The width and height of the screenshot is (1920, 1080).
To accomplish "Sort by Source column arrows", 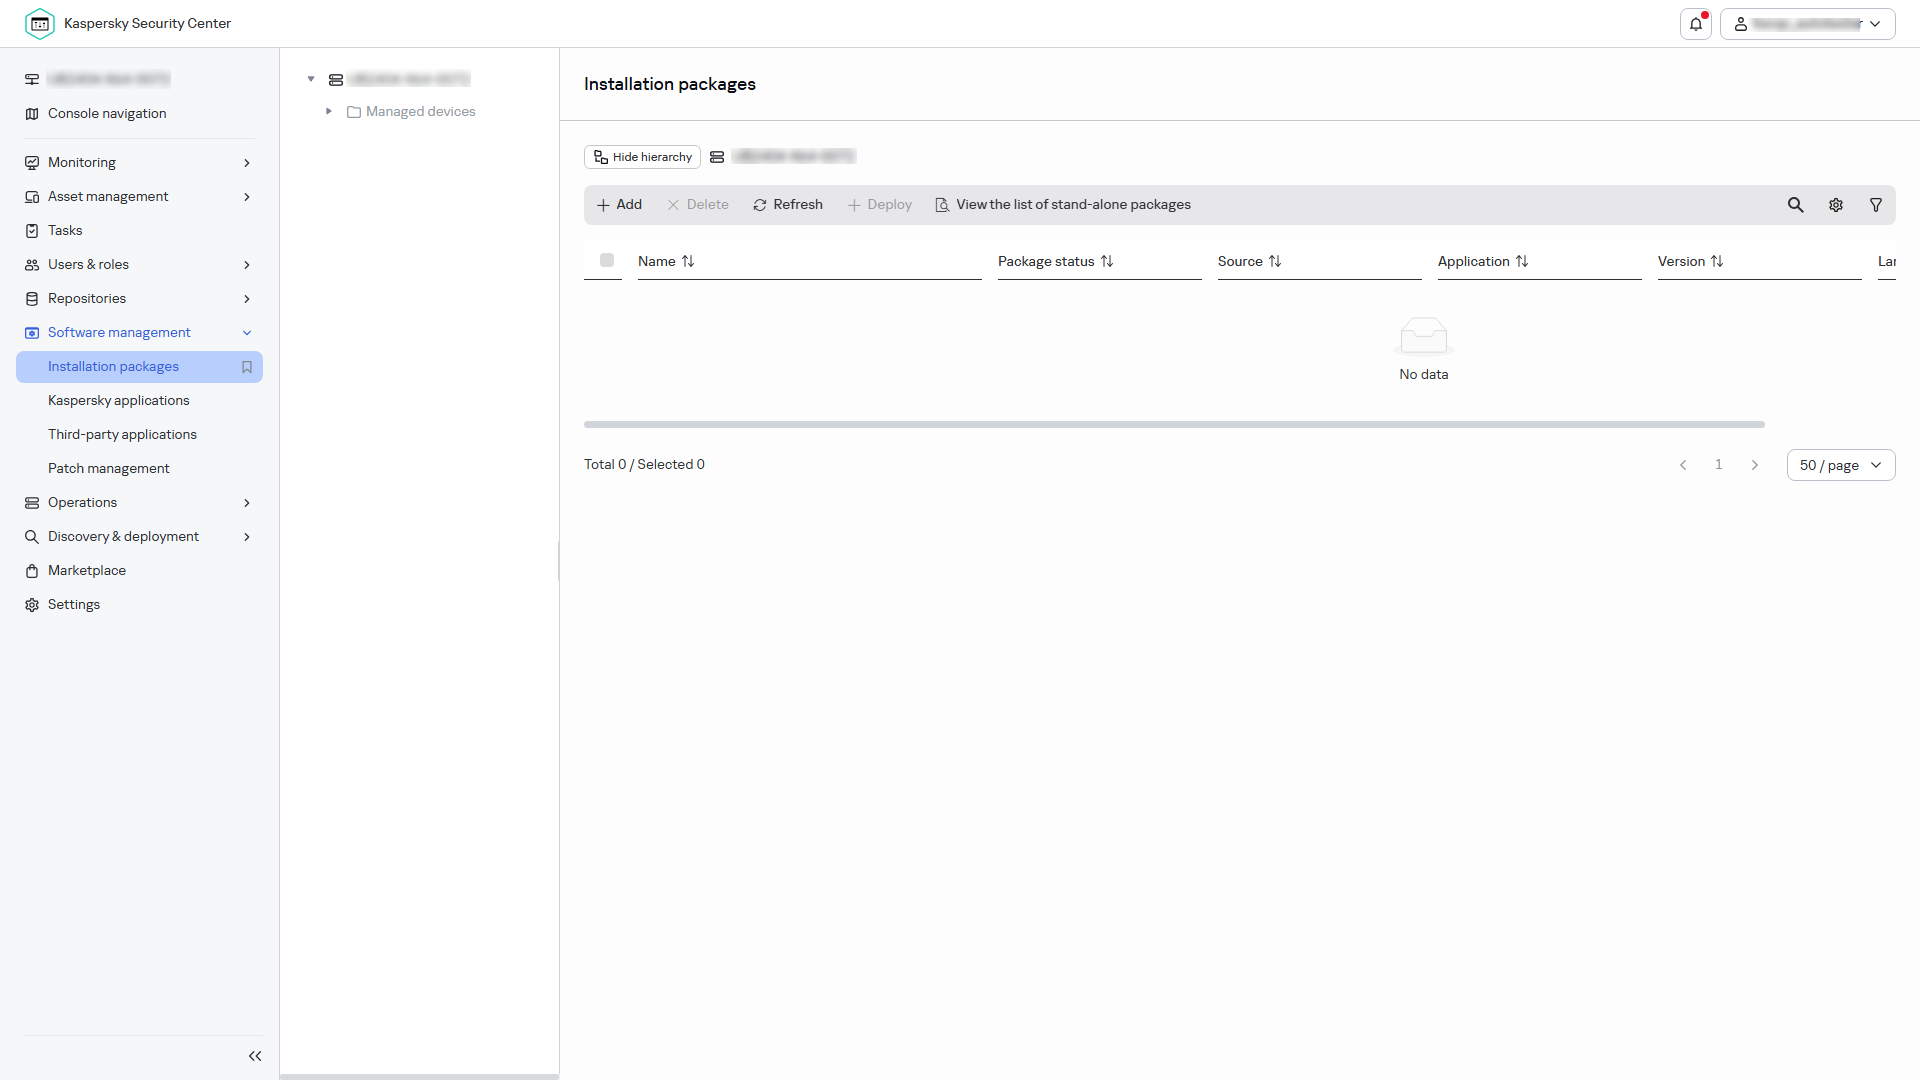I will [x=1275, y=261].
